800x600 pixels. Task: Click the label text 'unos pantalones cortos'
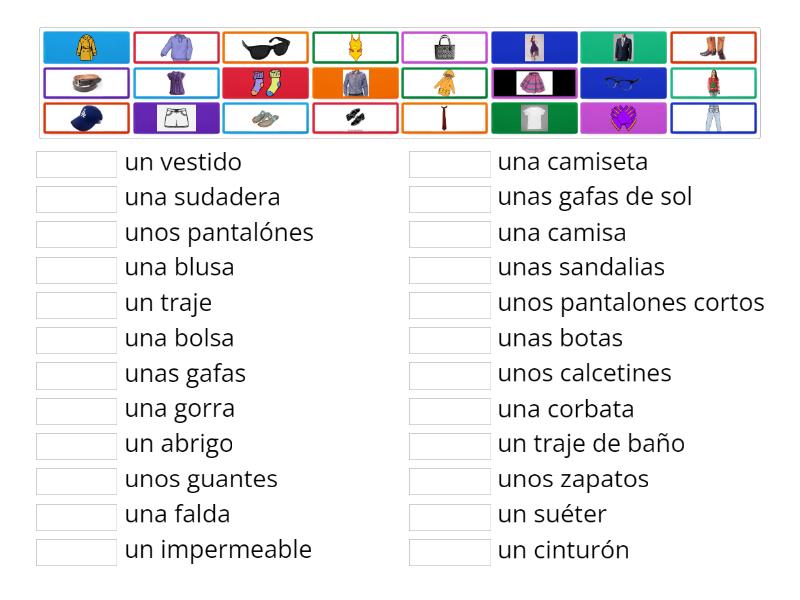(x=630, y=302)
